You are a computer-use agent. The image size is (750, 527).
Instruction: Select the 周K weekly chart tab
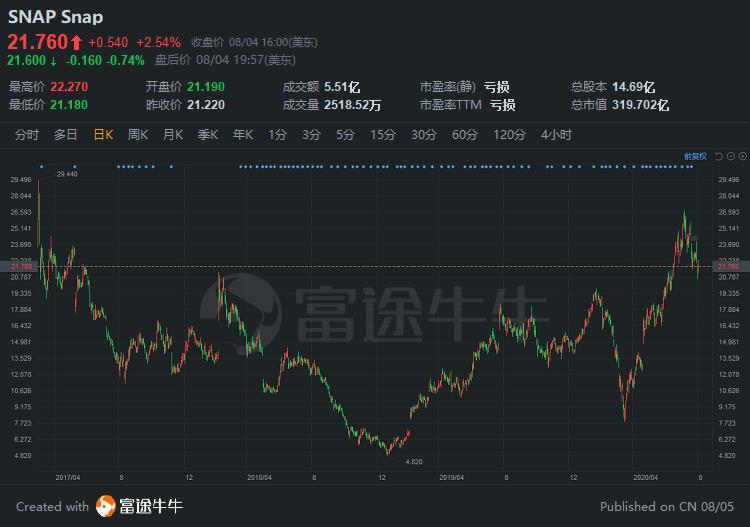pos(138,135)
